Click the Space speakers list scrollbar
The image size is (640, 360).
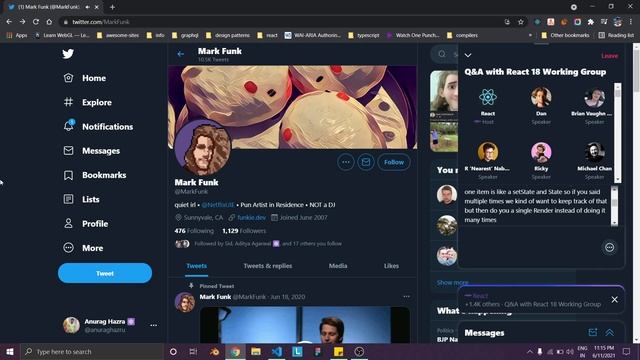coord(618,133)
